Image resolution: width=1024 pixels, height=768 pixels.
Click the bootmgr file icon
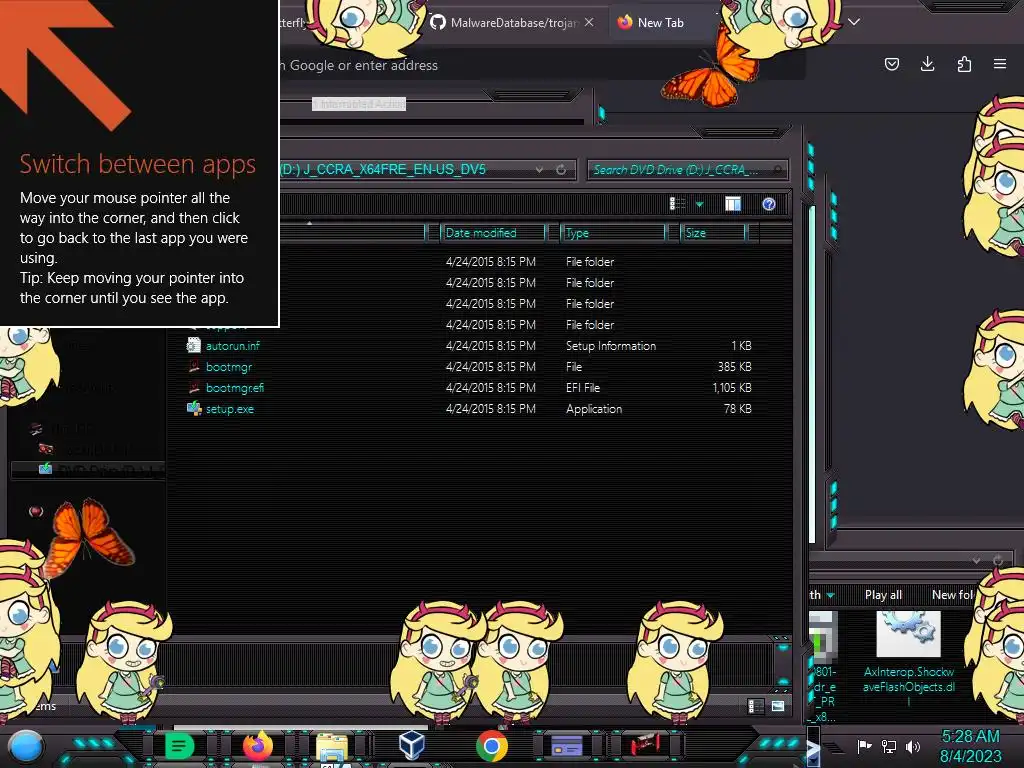(194, 366)
